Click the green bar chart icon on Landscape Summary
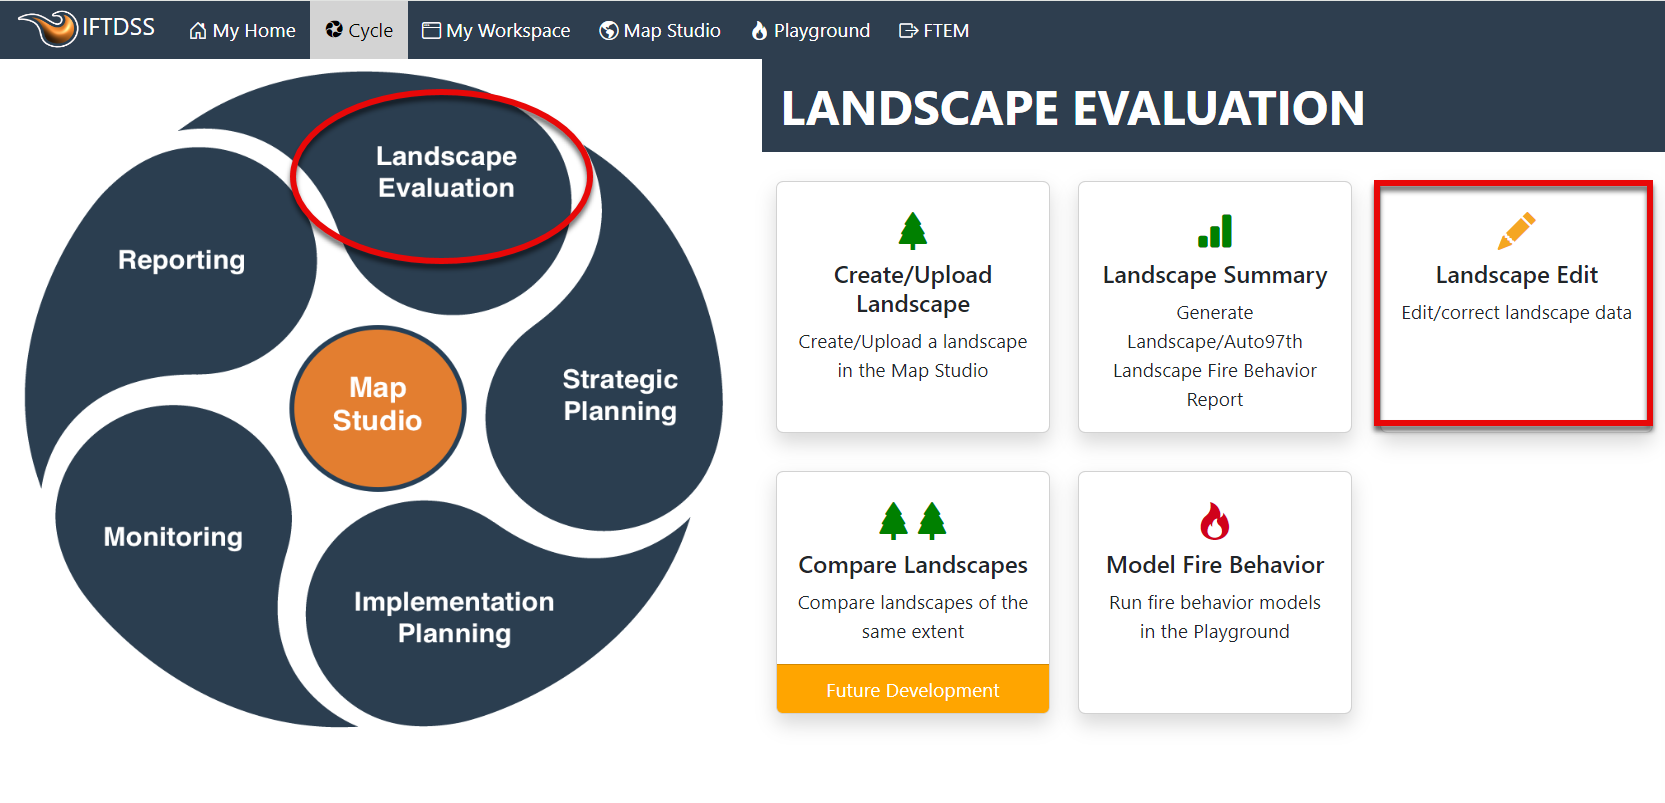1665x803 pixels. click(x=1215, y=231)
